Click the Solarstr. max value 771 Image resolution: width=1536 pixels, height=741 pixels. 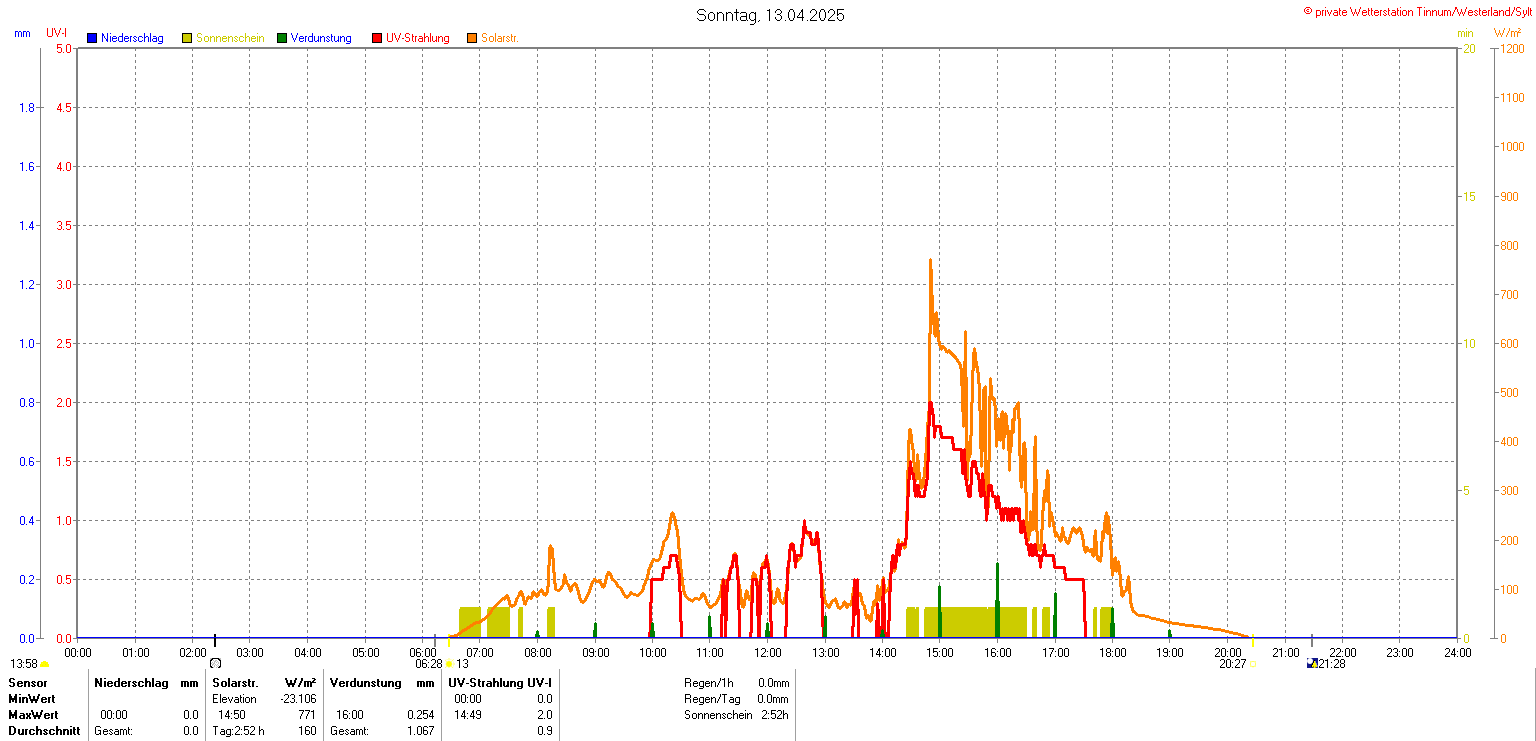click(307, 715)
